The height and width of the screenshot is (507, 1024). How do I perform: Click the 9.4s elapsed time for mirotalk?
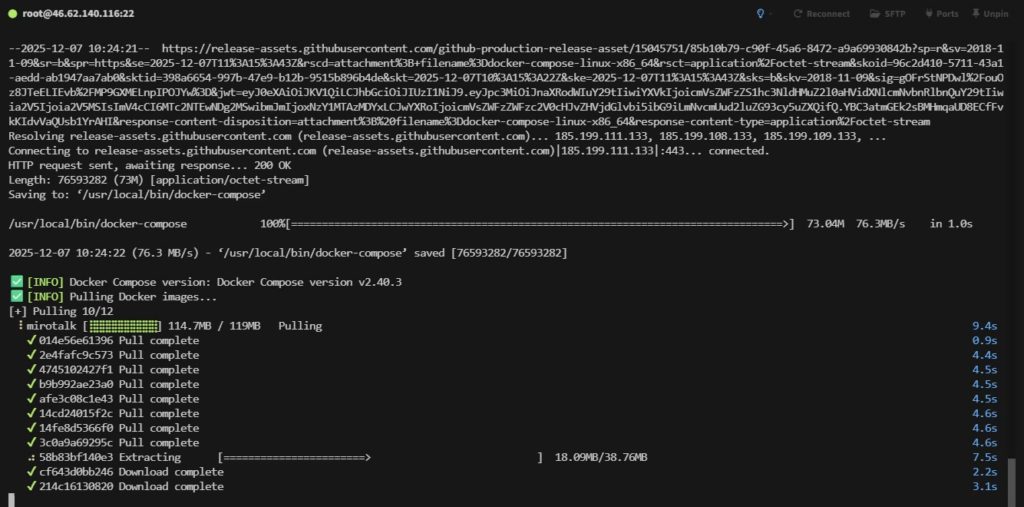pyautogui.click(x=985, y=326)
